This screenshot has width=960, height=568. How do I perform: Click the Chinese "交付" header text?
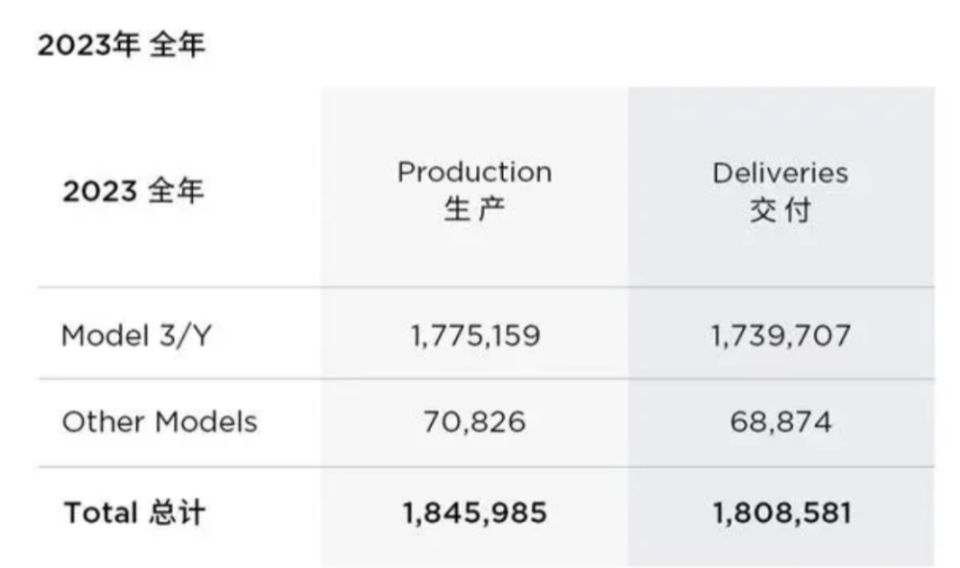(780, 211)
